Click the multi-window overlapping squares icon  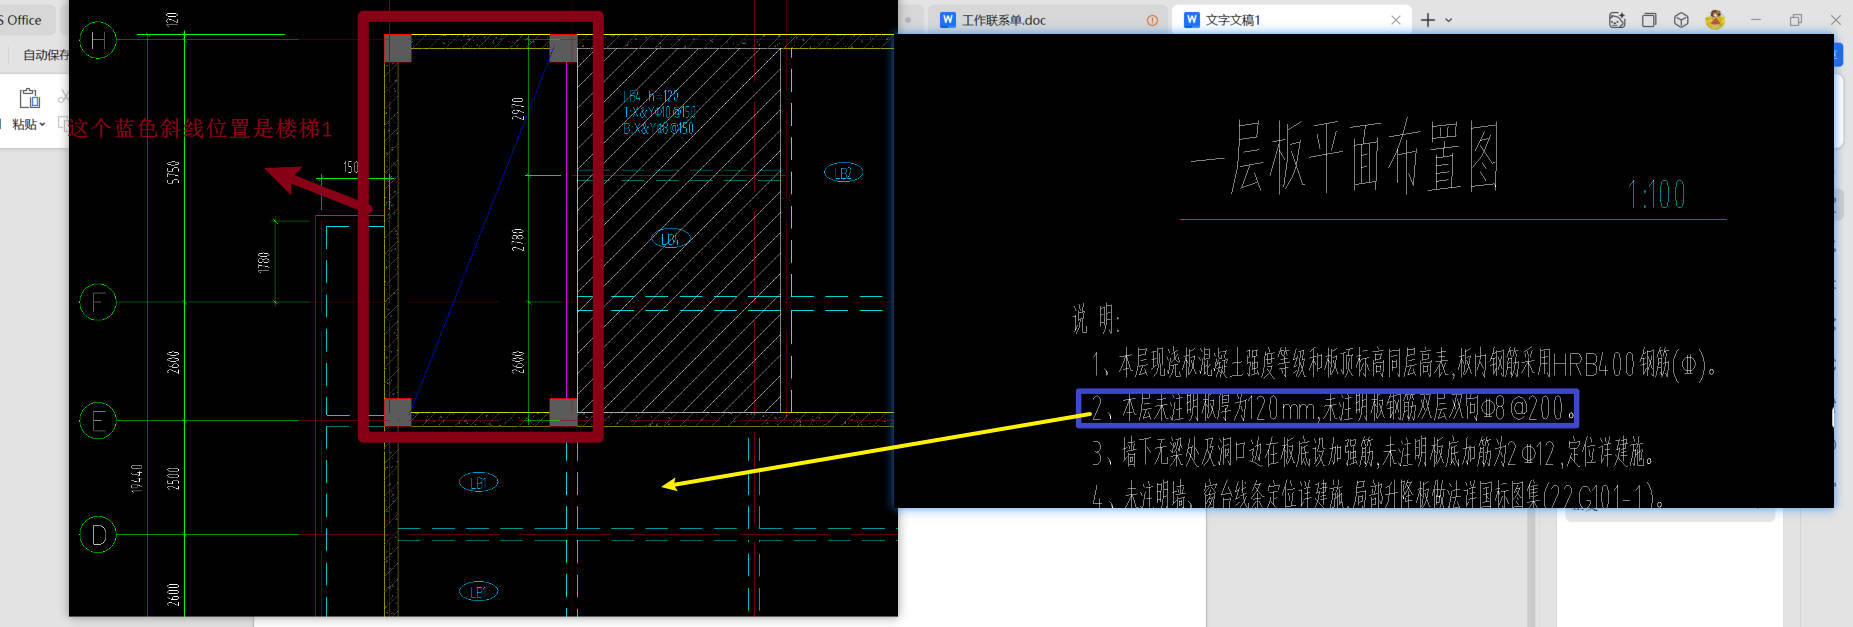tap(1649, 20)
